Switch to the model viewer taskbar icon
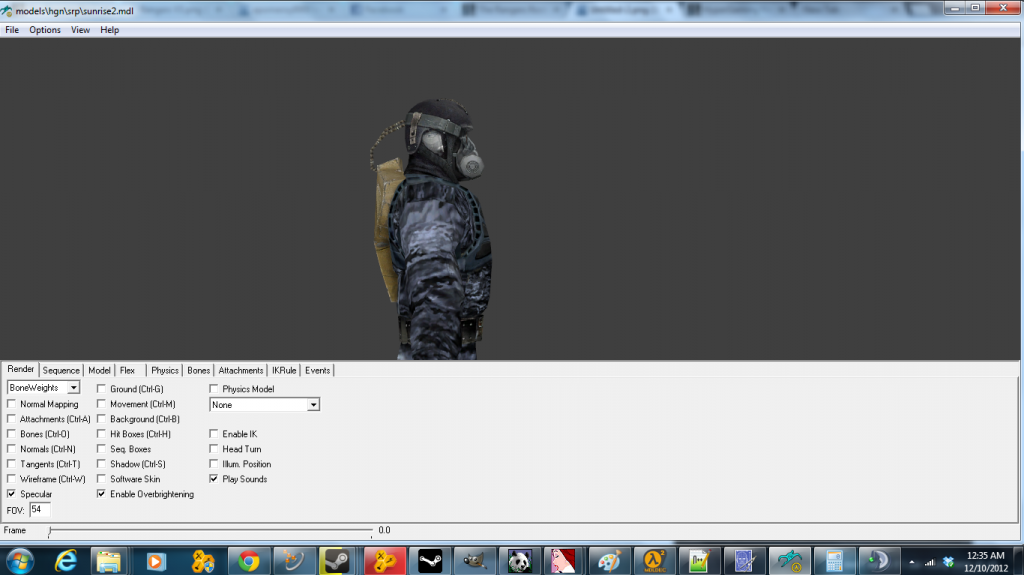This screenshot has height=575, width=1024. coord(790,561)
